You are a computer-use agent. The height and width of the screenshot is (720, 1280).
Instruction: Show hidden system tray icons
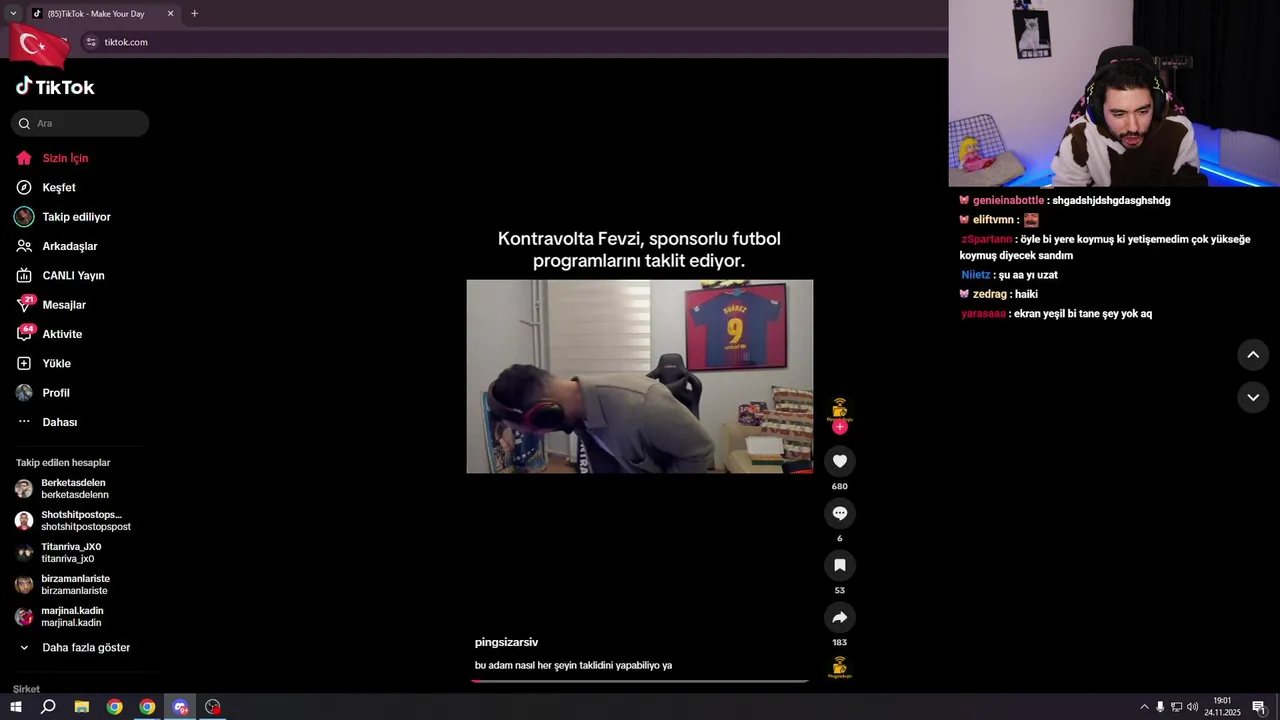(1144, 707)
